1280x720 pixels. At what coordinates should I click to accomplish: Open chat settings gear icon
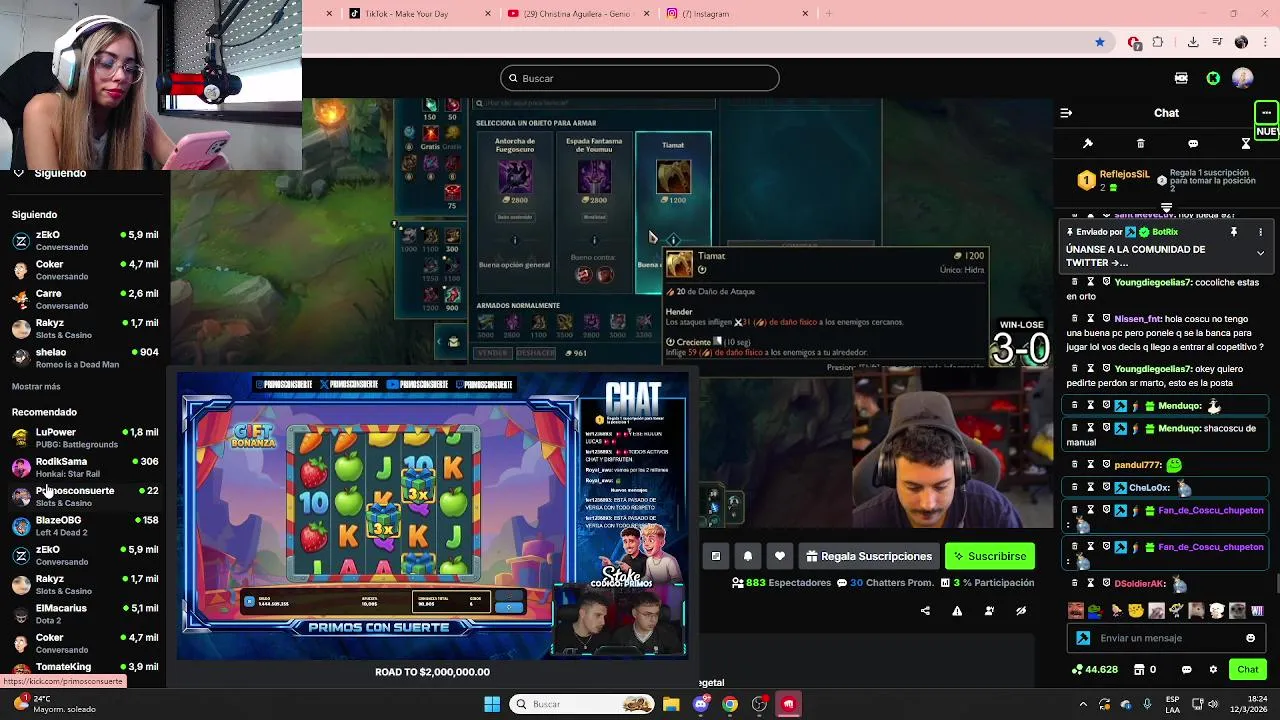coord(1213,670)
